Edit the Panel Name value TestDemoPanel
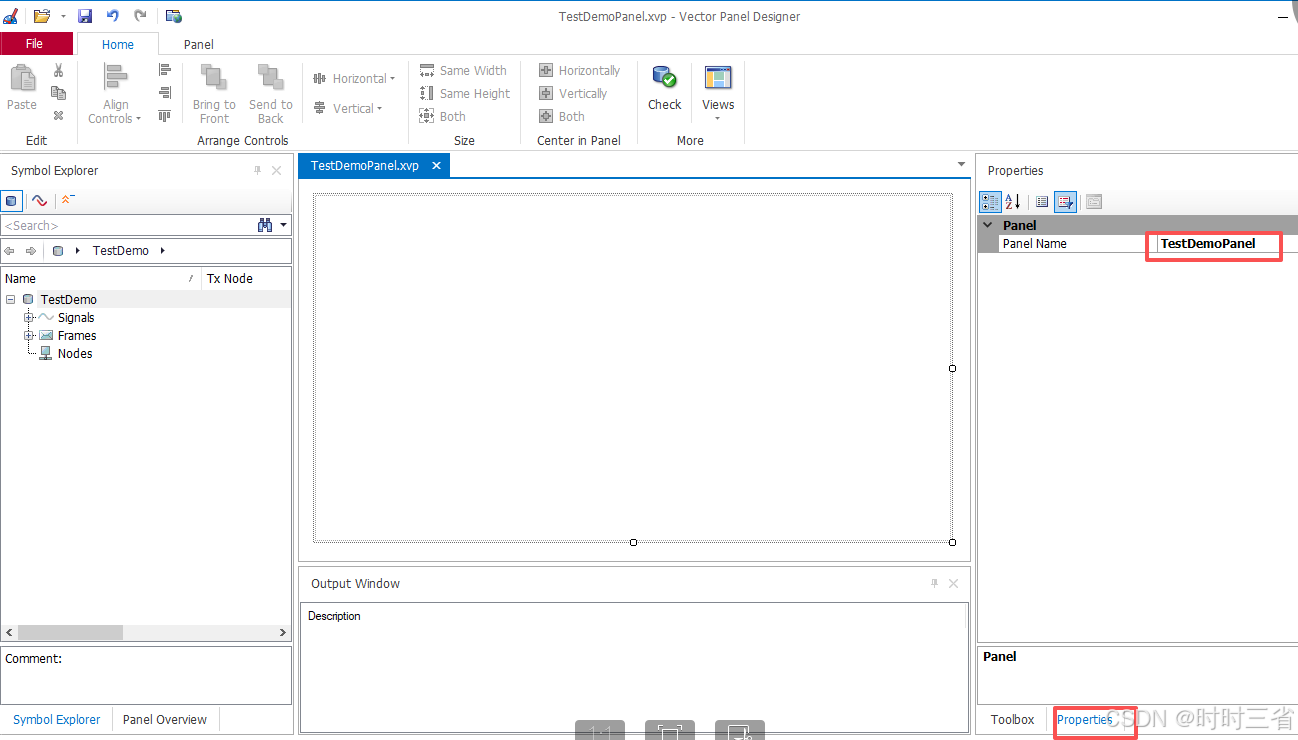 tap(1227, 243)
